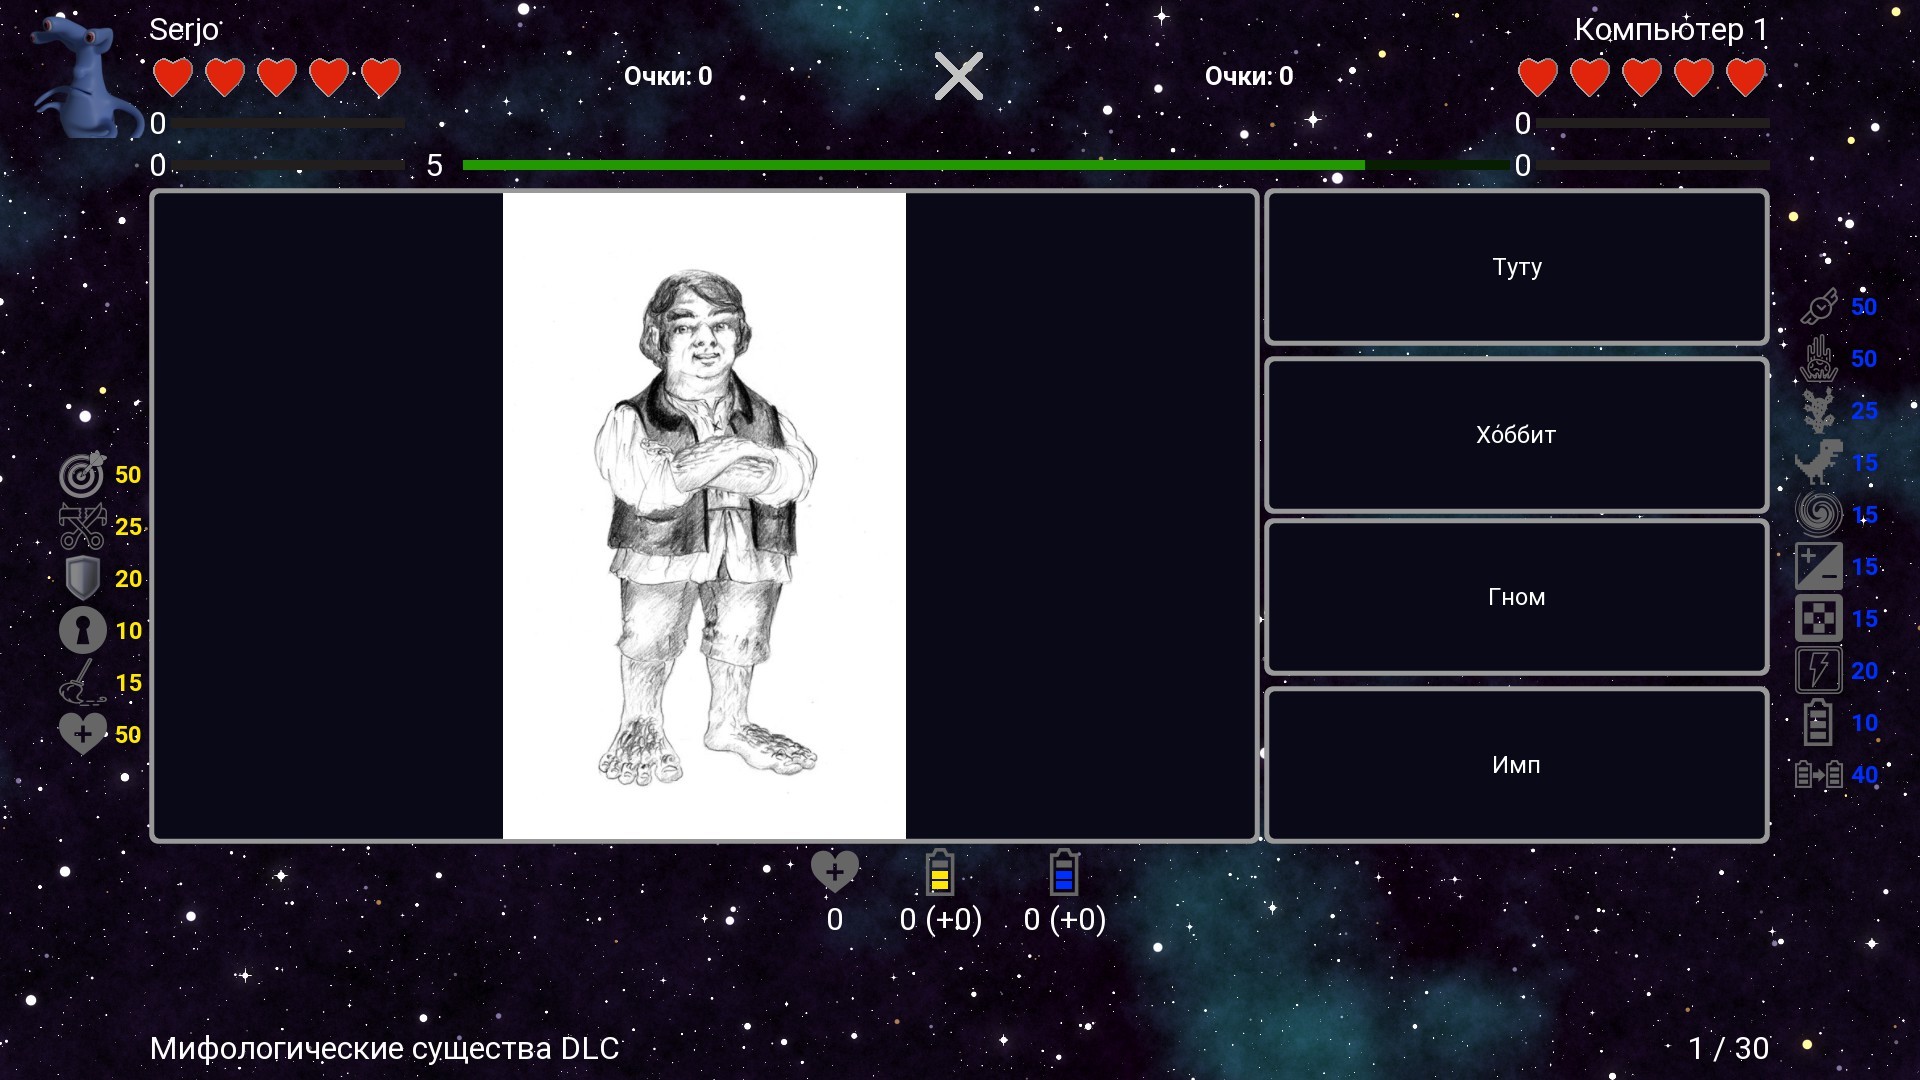
Task: Use the scissors cutting banner ability
Action: click(x=82, y=527)
